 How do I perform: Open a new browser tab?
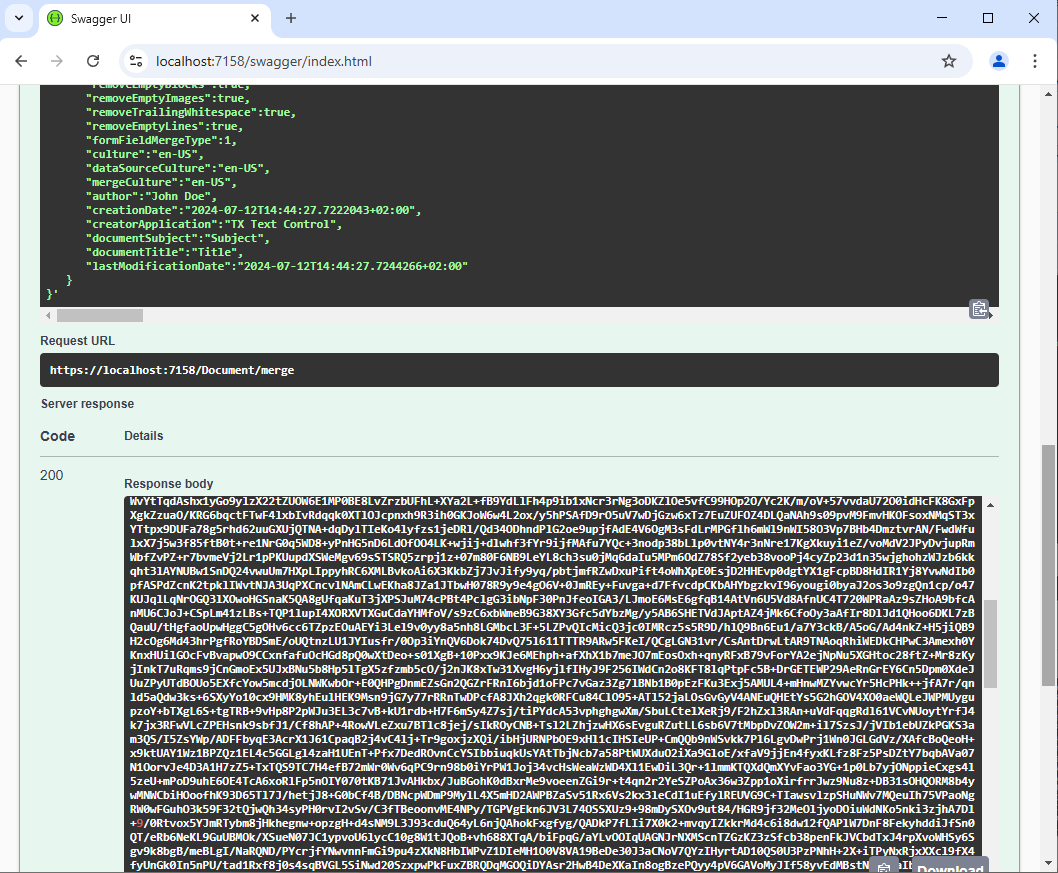[x=290, y=19]
